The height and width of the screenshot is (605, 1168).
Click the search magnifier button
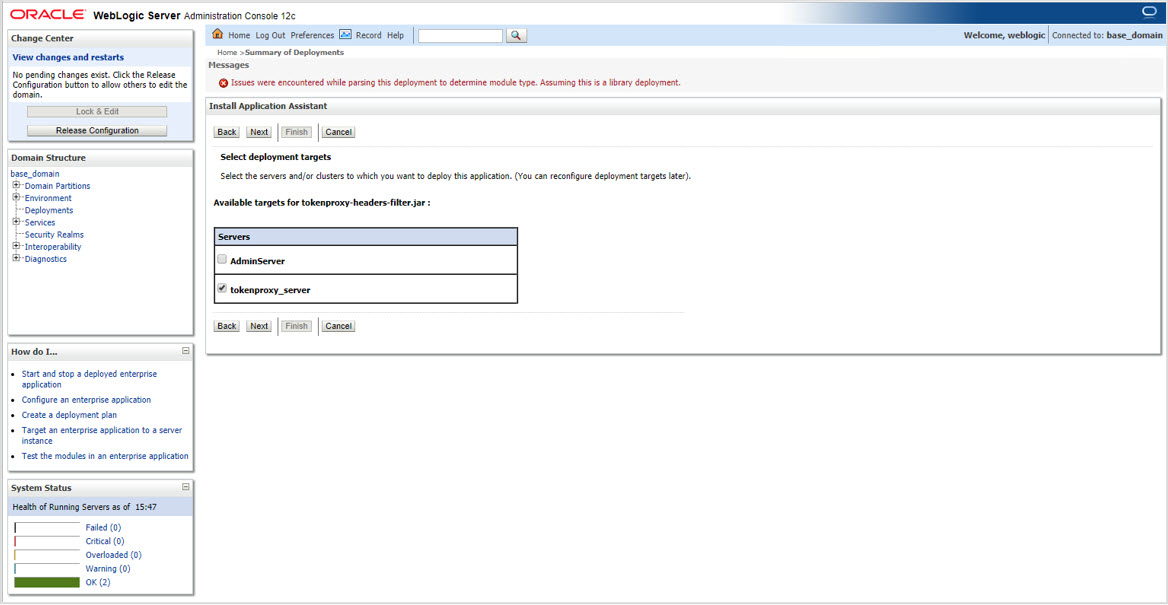pyautogui.click(x=517, y=36)
